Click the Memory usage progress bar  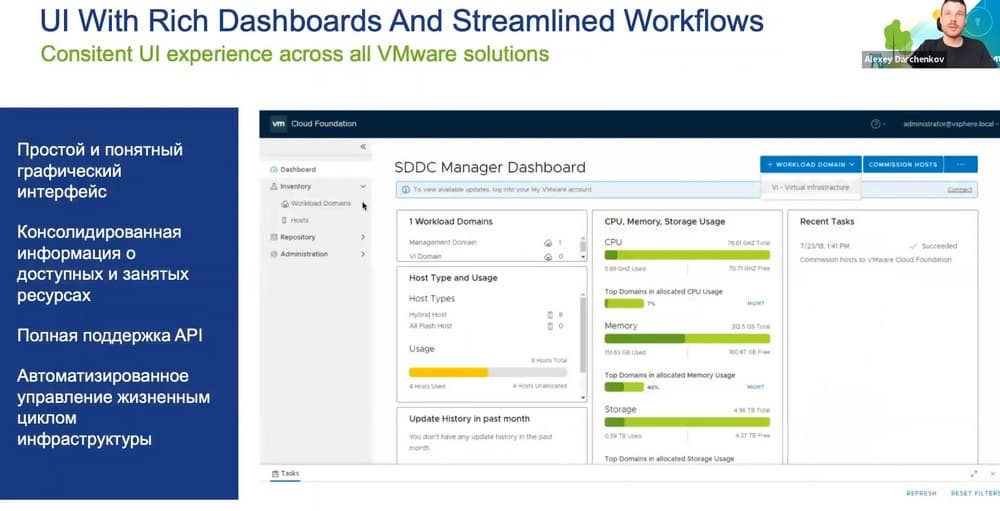pyautogui.click(x=687, y=338)
